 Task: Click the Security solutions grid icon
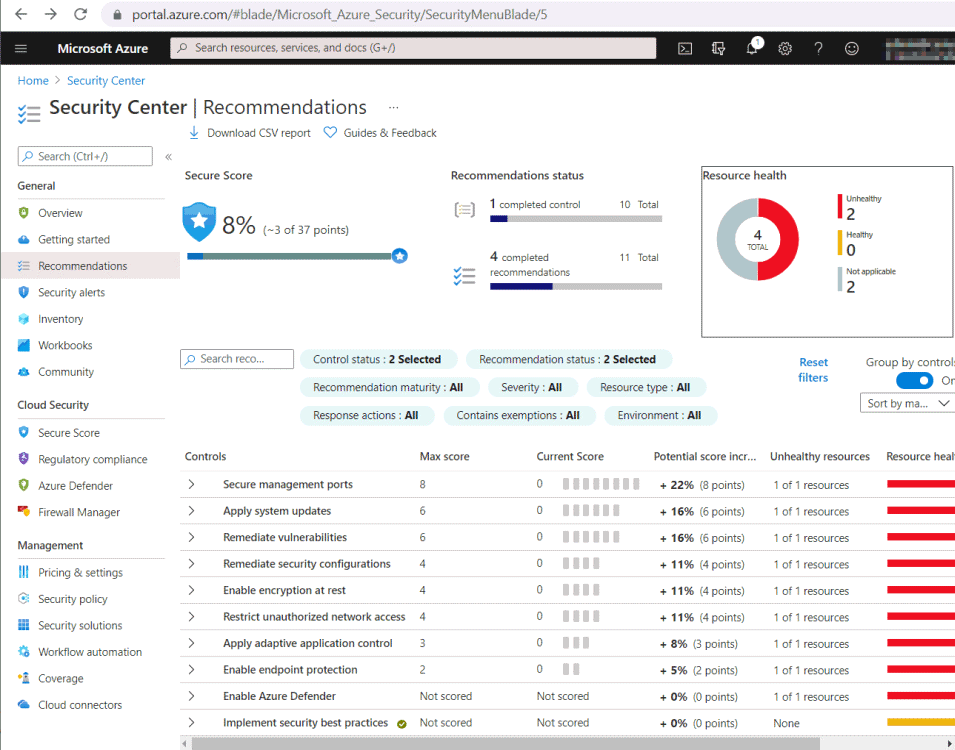tap(24, 625)
